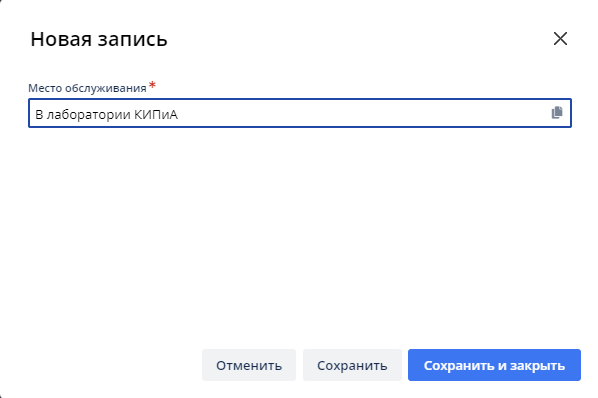598x398 pixels.
Task: Click the gray Сохранить button between the other buttons
Action: (x=352, y=365)
